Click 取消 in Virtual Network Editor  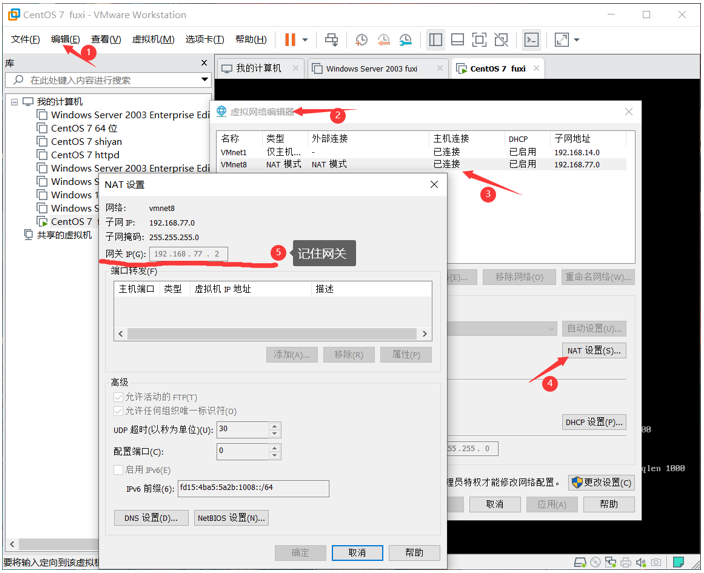click(x=495, y=504)
